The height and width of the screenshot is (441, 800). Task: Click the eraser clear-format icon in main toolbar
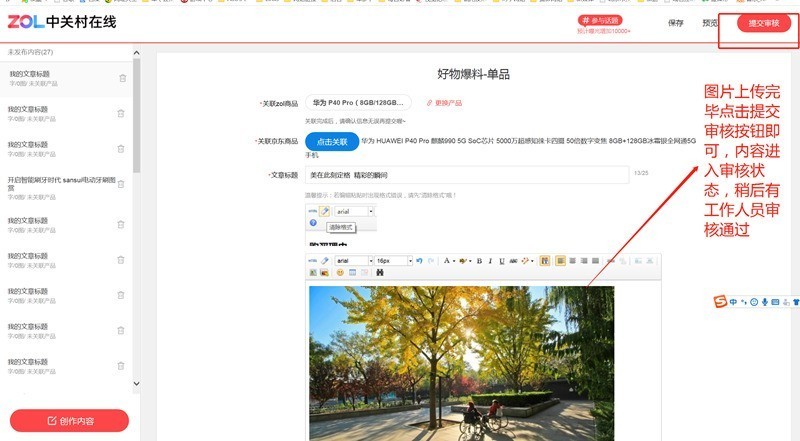pyautogui.click(x=324, y=261)
